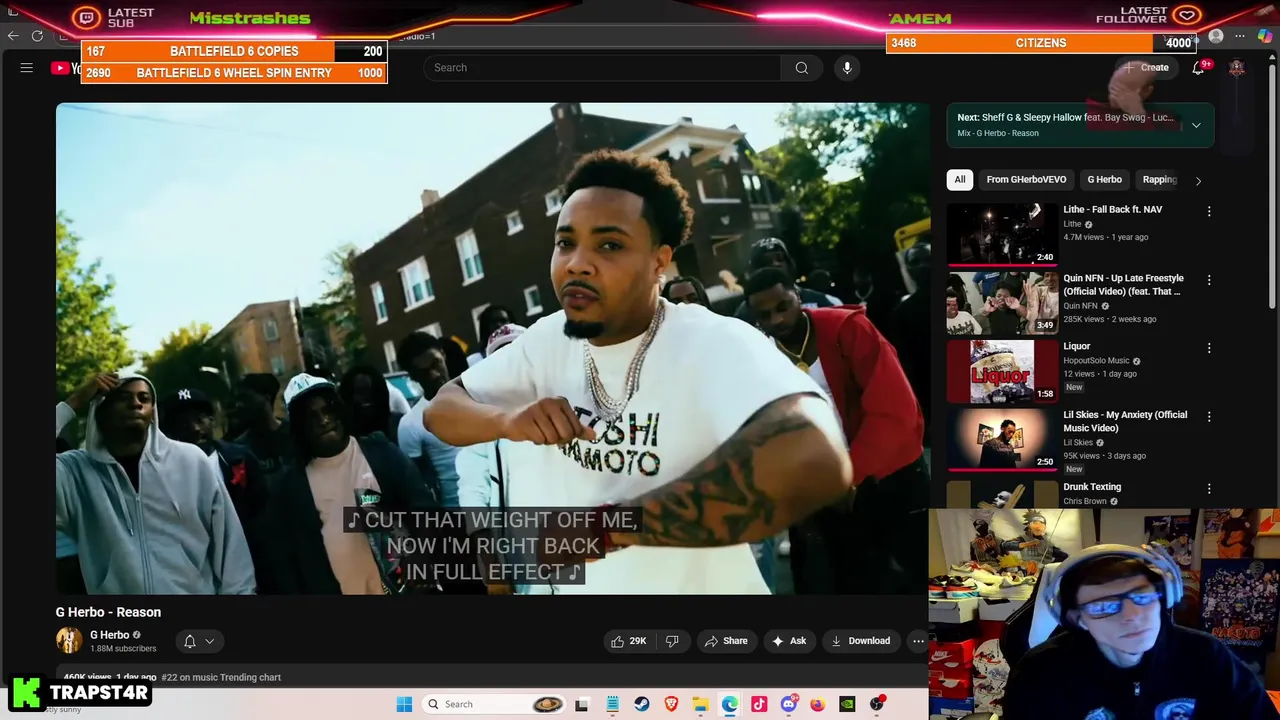Dislike the G Herbo video

(673, 641)
